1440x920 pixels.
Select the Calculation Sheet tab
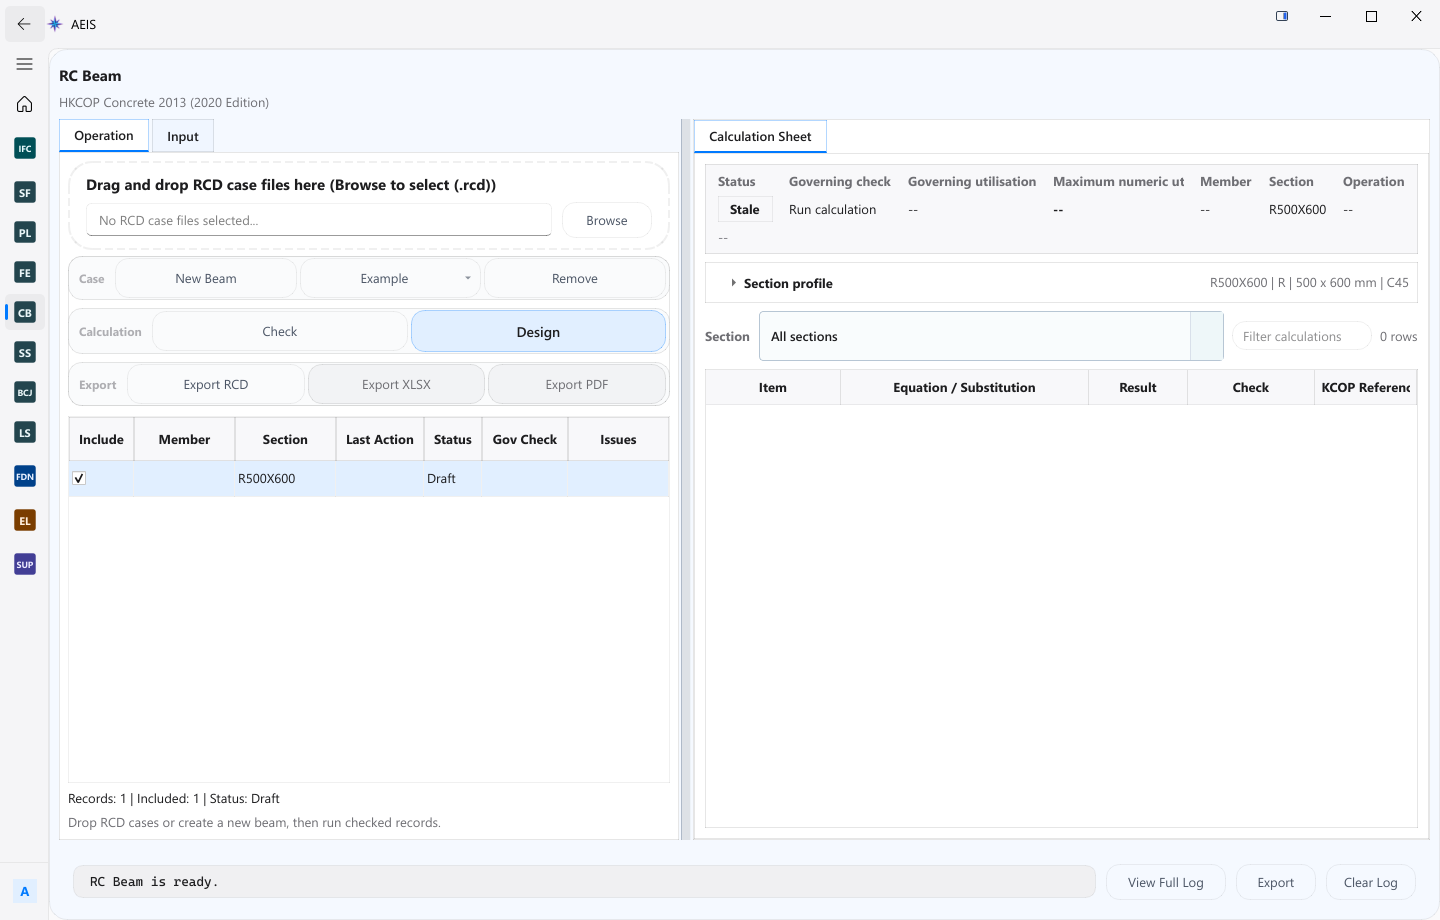pos(760,136)
